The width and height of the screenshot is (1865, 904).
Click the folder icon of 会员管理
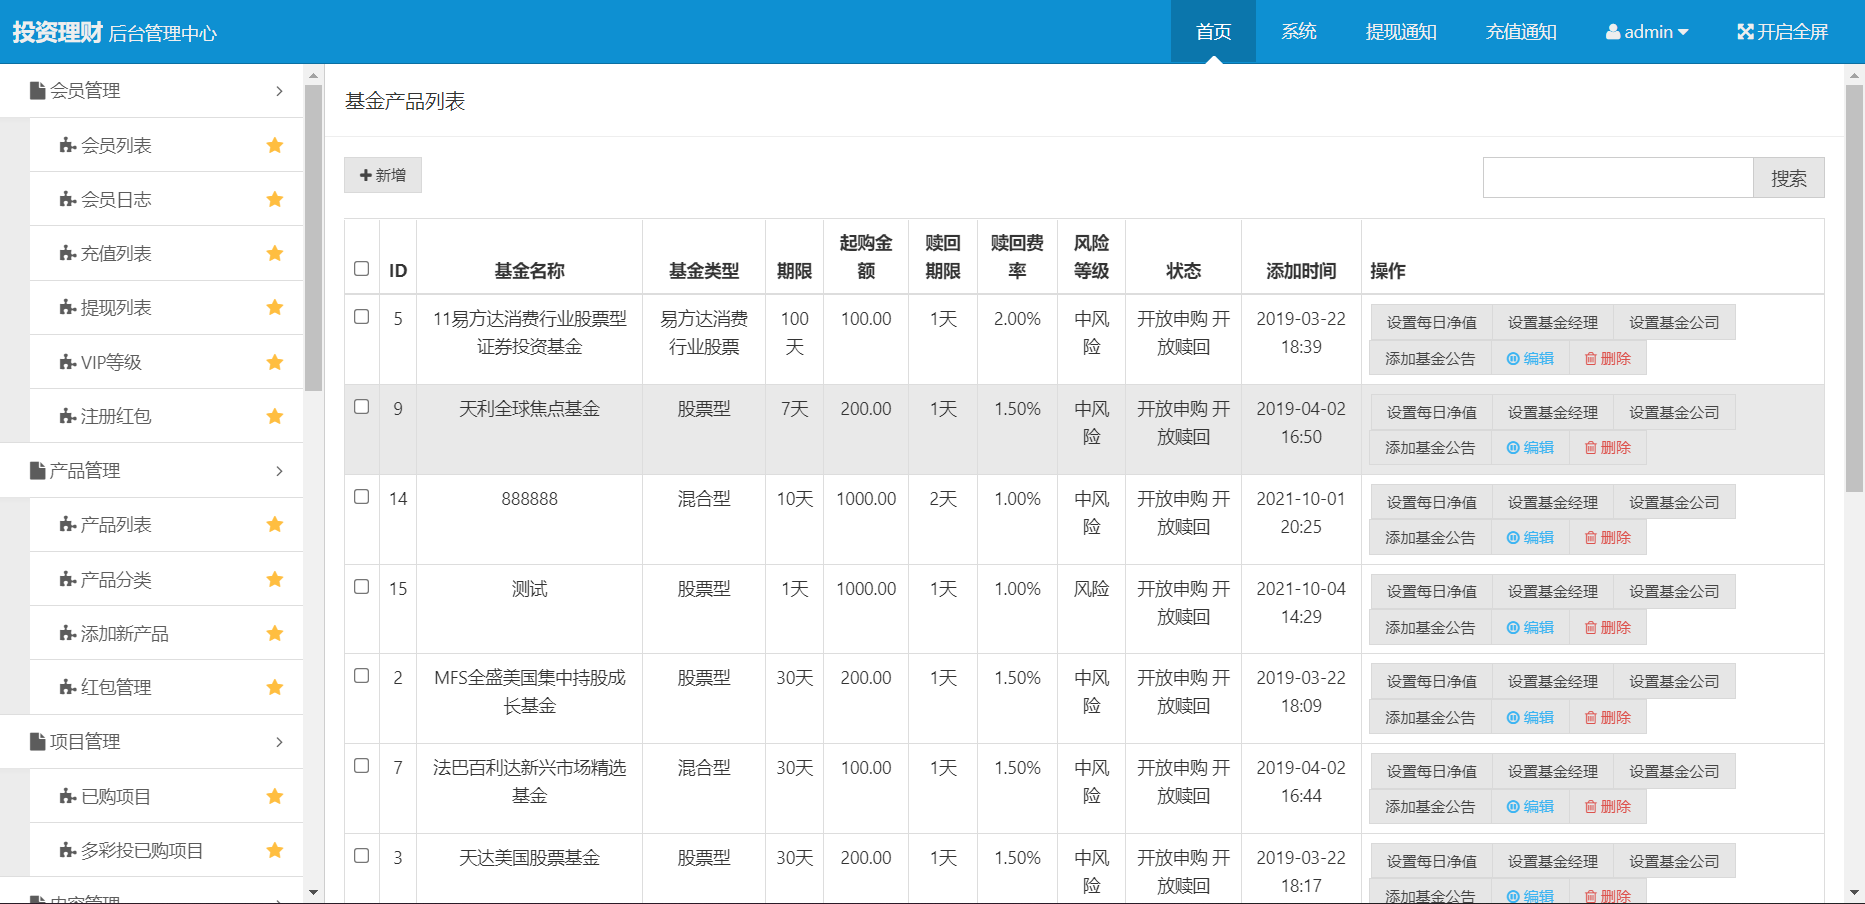[x=38, y=91]
